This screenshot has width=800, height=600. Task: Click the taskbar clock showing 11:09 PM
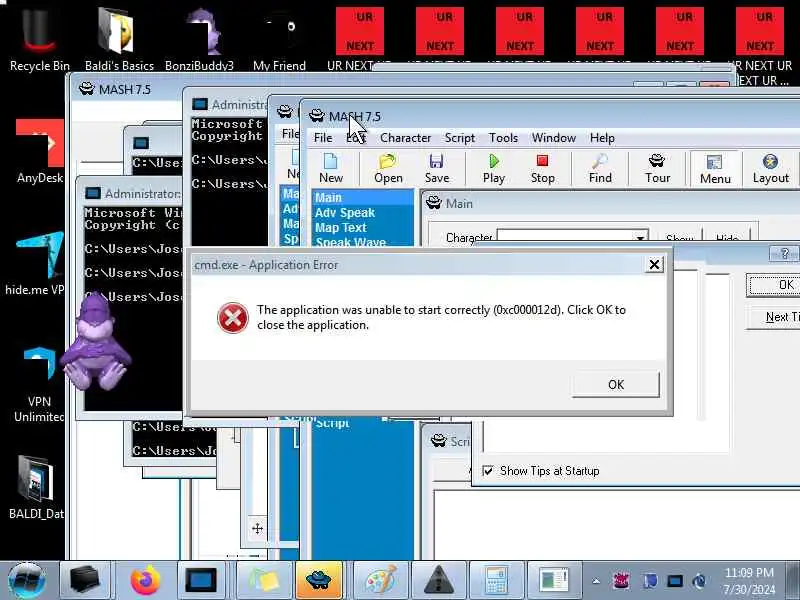[749, 581]
